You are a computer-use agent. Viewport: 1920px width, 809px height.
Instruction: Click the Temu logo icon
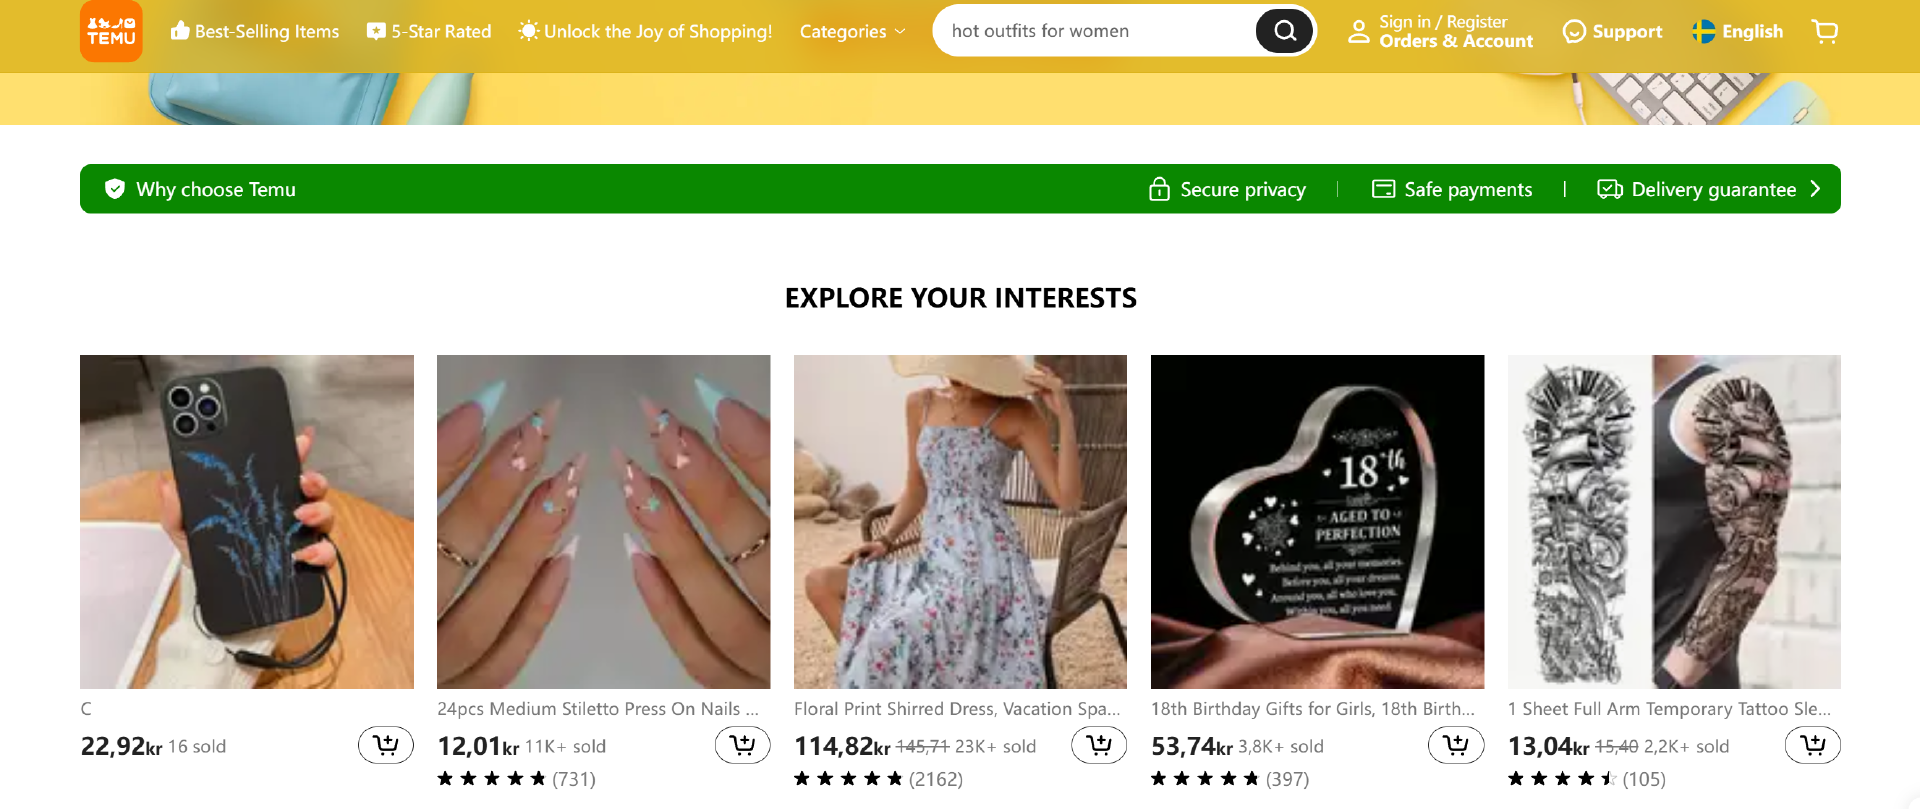(111, 31)
